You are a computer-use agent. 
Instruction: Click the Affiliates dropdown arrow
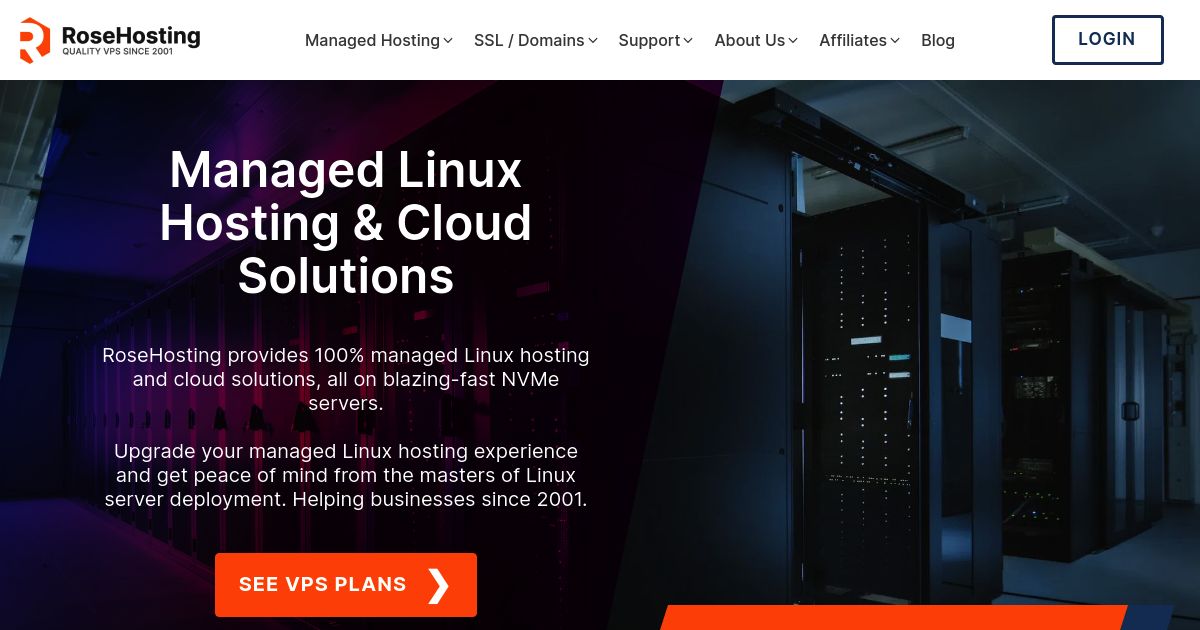[x=895, y=41]
